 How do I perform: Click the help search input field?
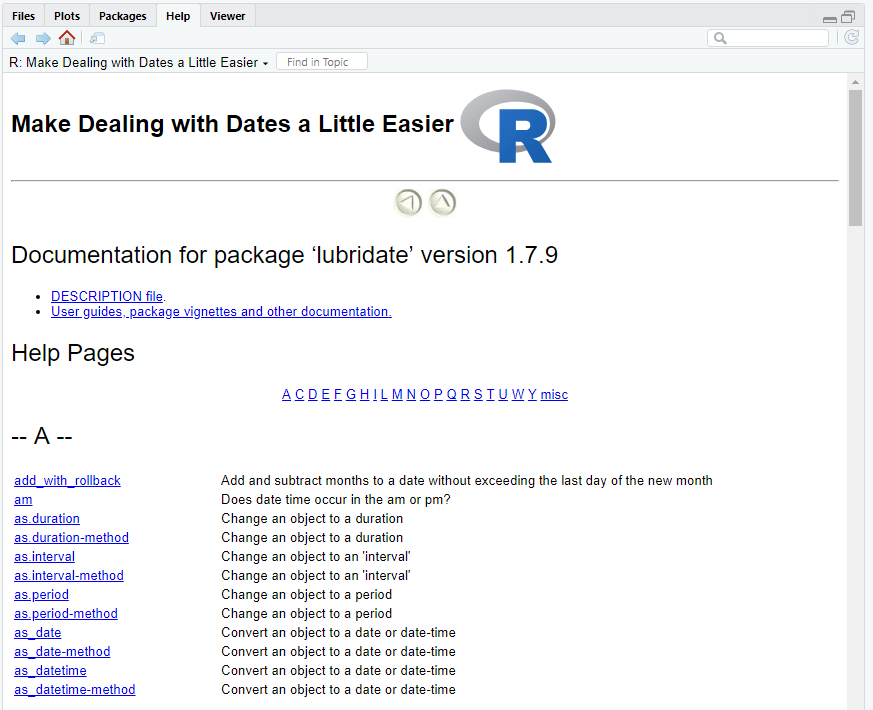point(768,38)
